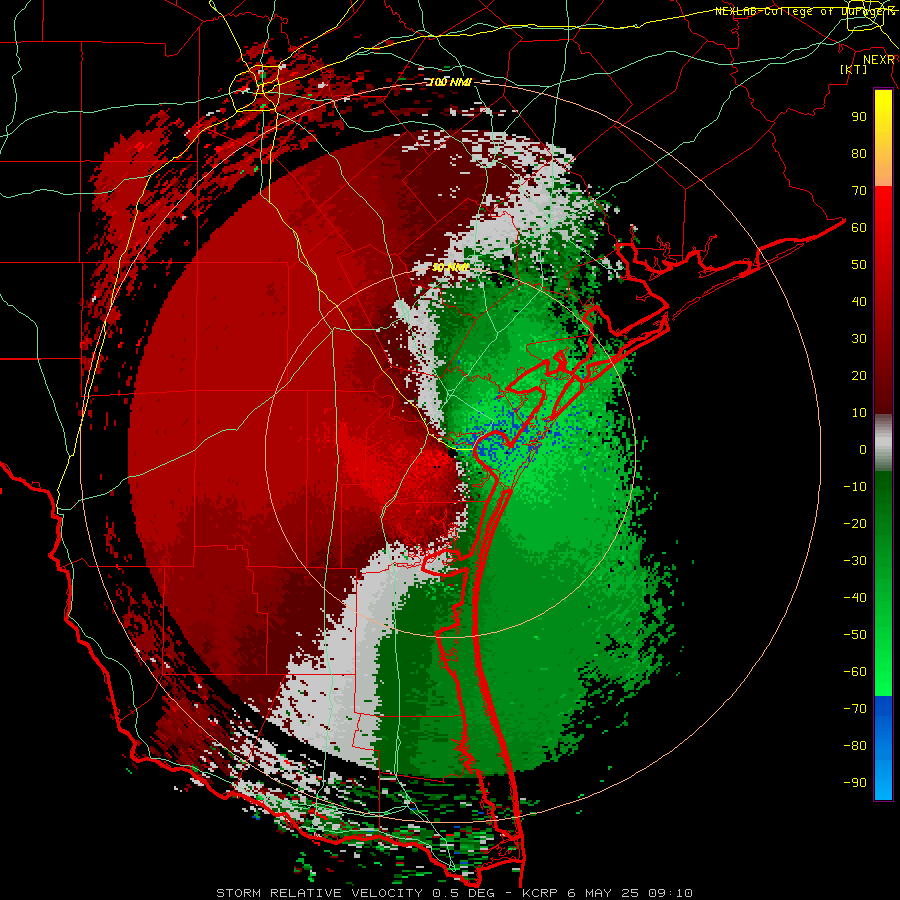Click the "50 NMI" range ring label
This screenshot has width=900, height=900.
[x=450, y=267]
